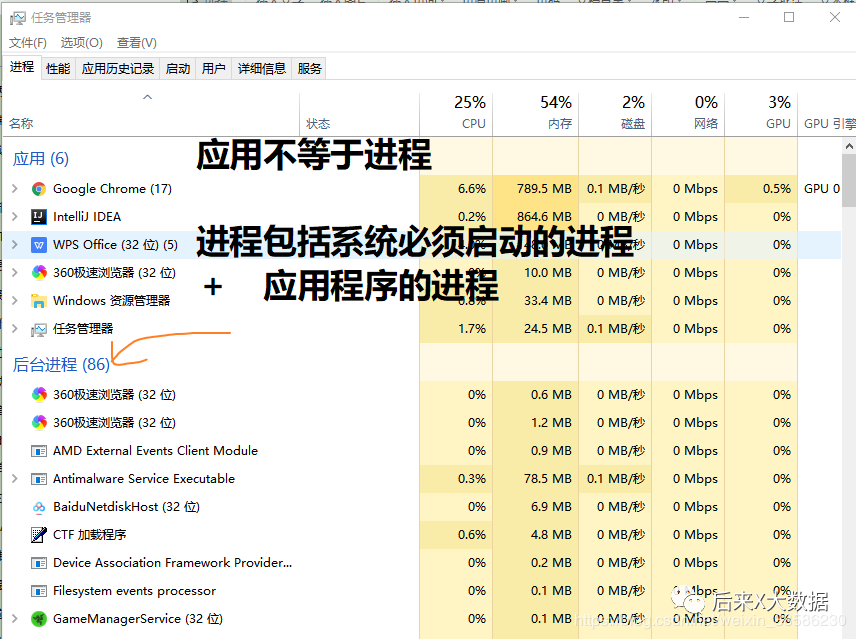Switch to the 性能 tab
This screenshot has height=639, width=856.
[58, 69]
